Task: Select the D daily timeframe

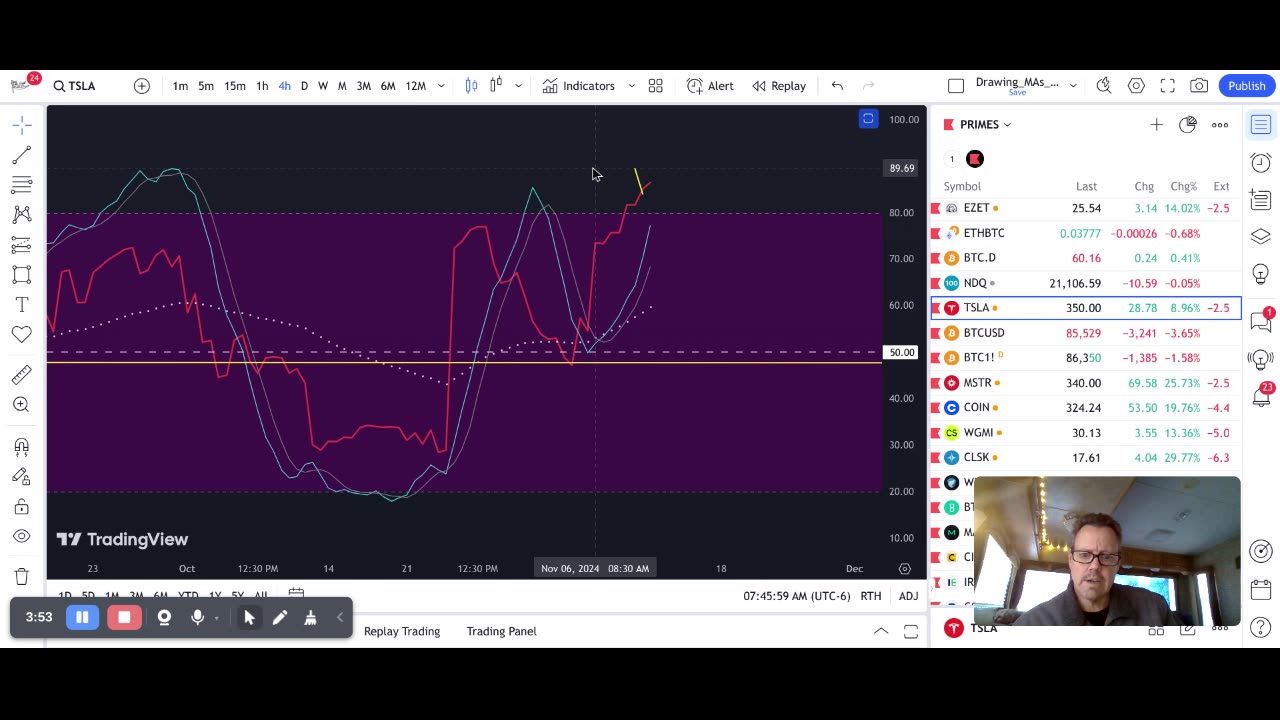Action: point(304,86)
